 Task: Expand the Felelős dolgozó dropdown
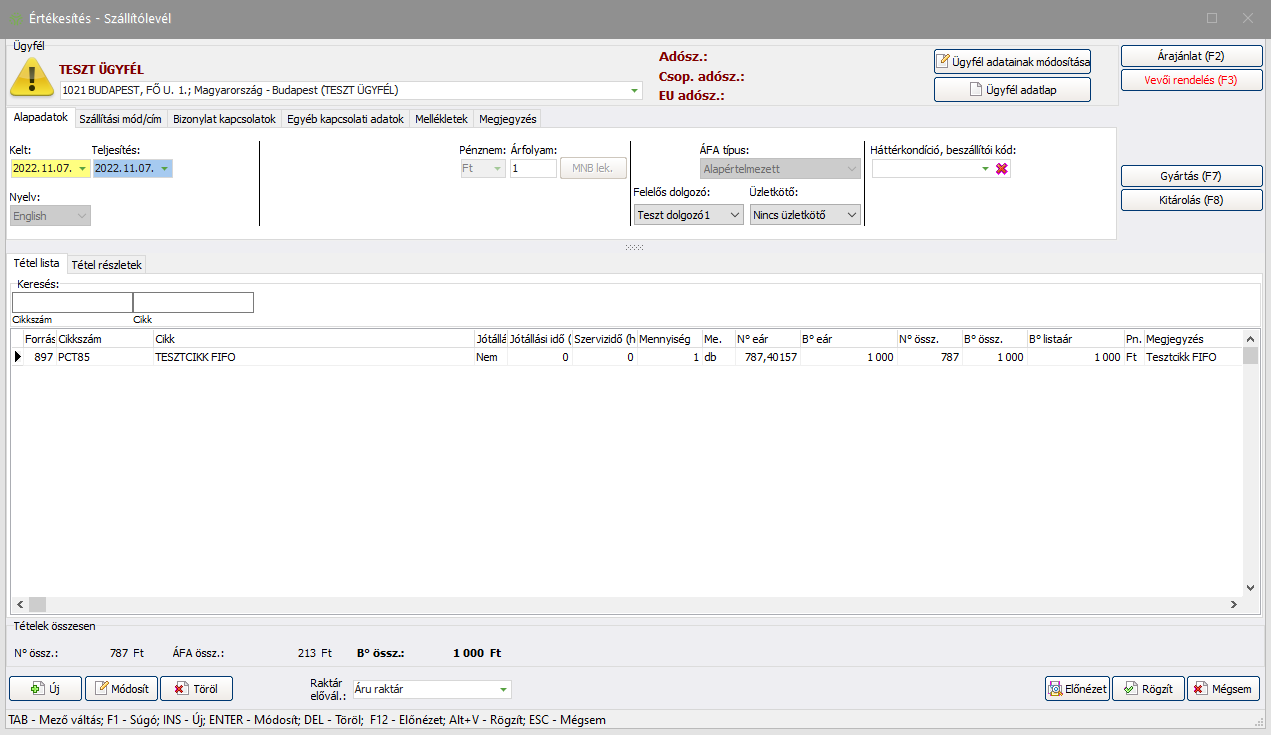point(735,215)
